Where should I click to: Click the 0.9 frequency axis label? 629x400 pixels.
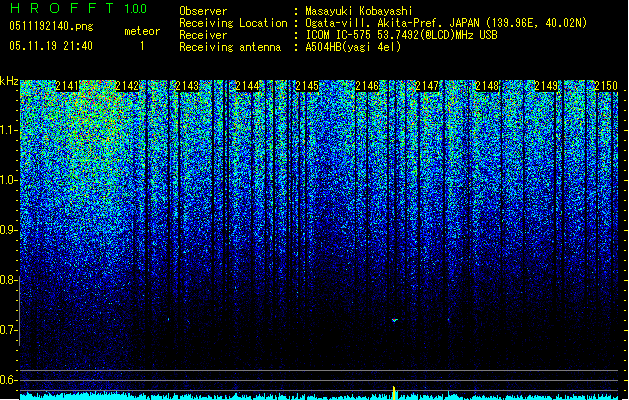8,230
